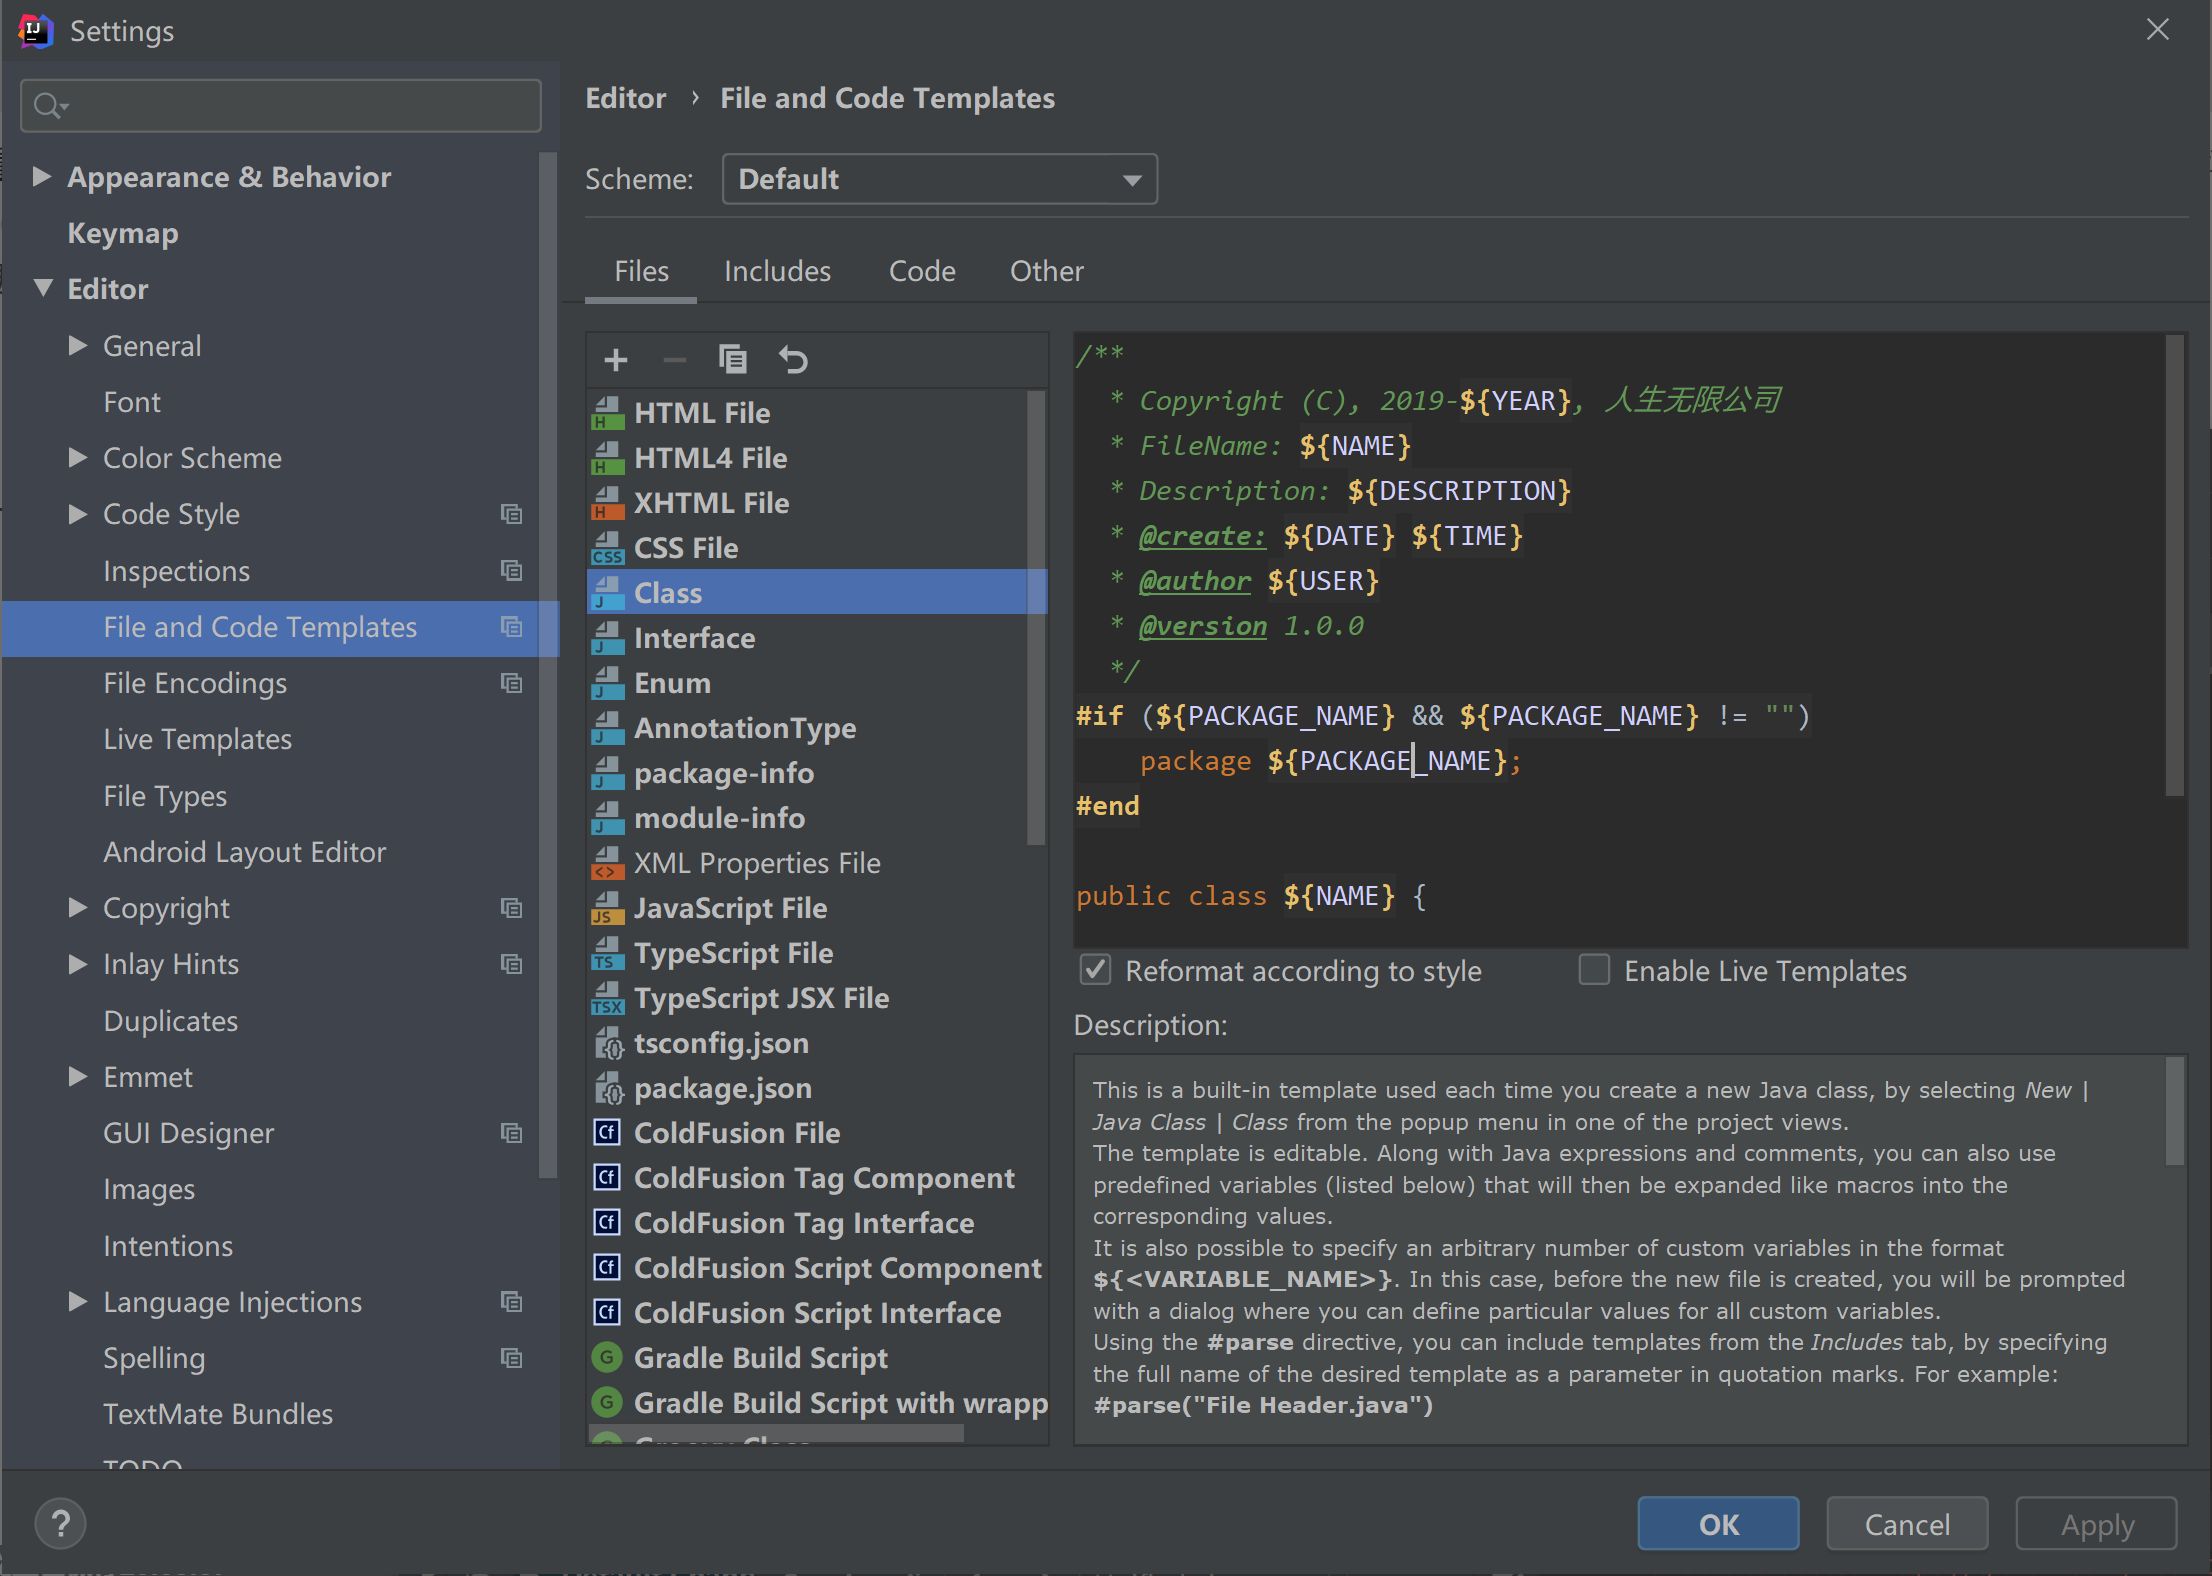
Task: Click the OK button
Action: click(x=1718, y=1524)
